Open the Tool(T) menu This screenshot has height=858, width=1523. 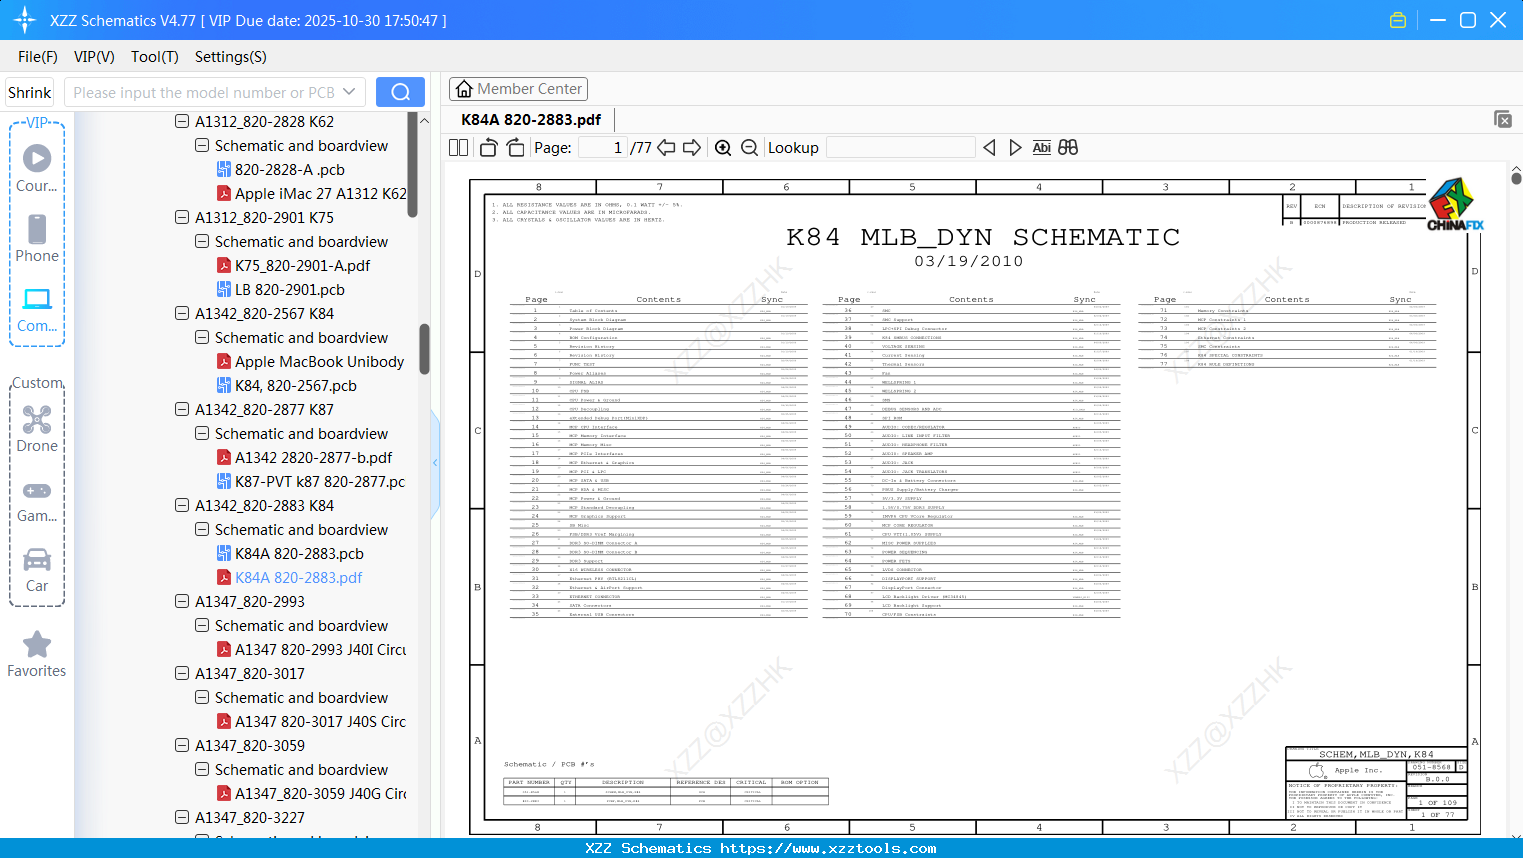155,57
